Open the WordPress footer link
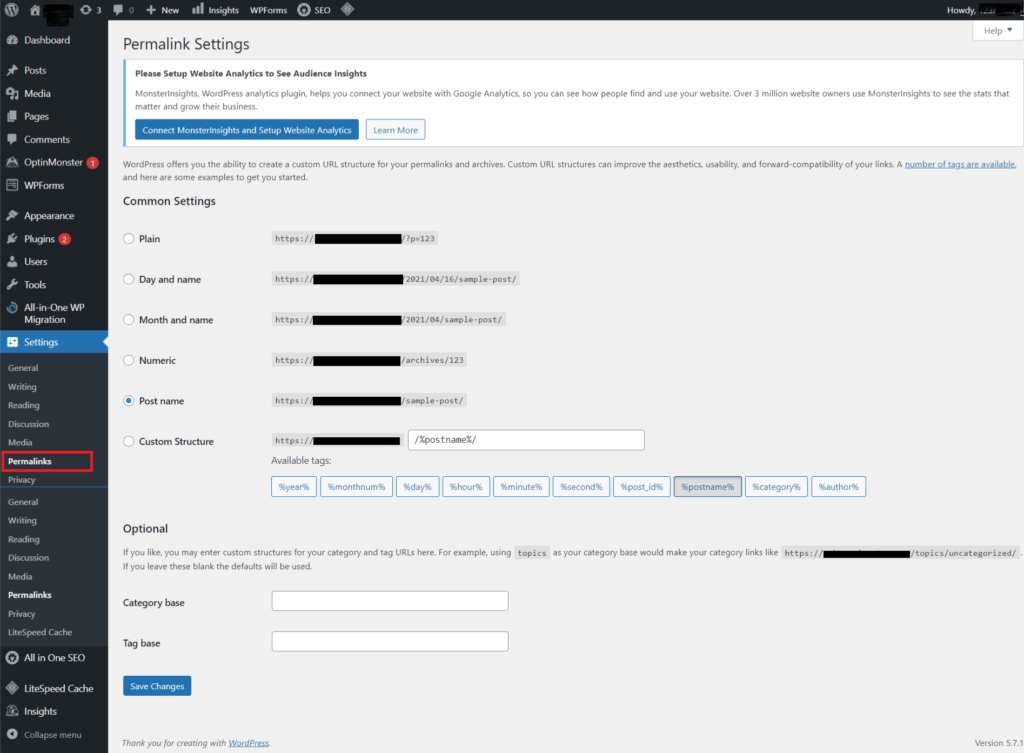The height and width of the screenshot is (753, 1024). (248, 743)
